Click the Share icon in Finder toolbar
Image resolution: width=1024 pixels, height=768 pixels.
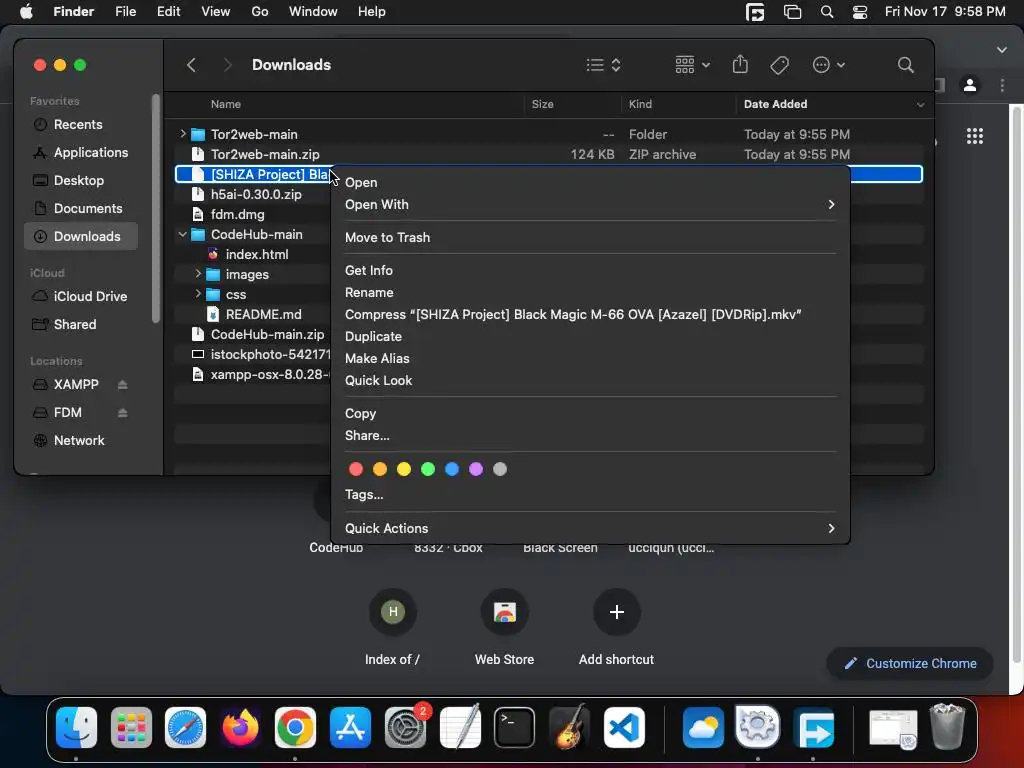[740, 64]
